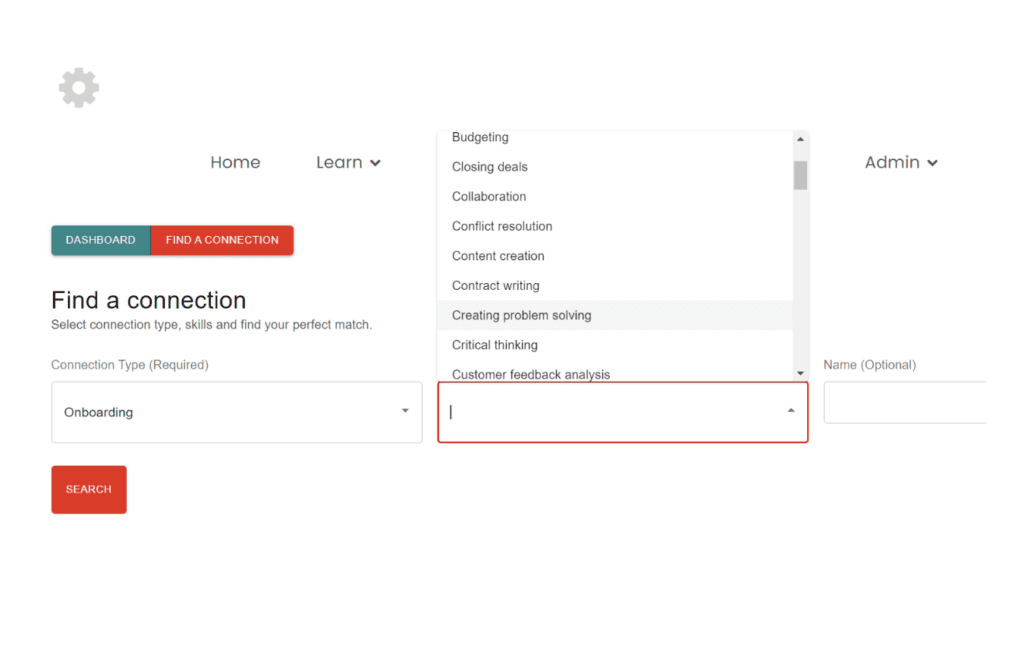Pick Collaboration from the list
This screenshot has width=1024, height=645.
coord(615,197)
